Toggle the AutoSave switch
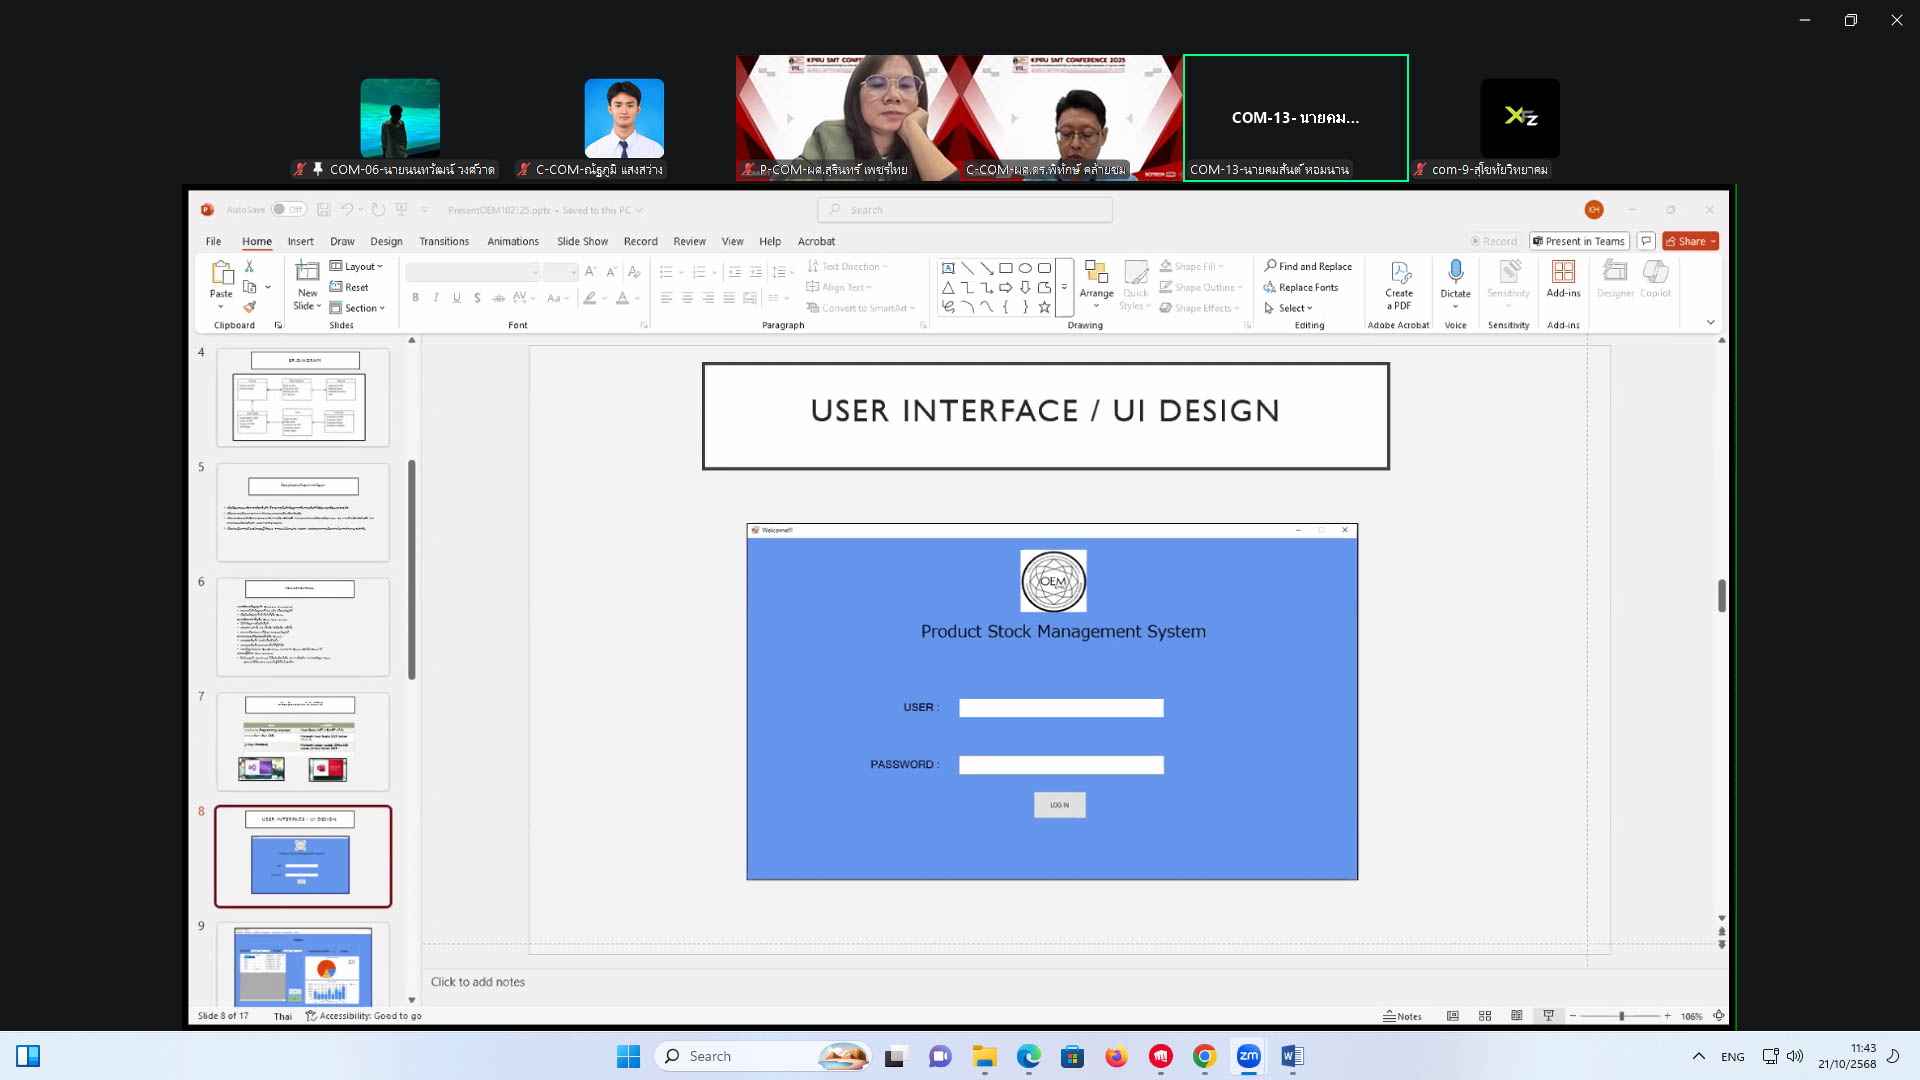 288,210
